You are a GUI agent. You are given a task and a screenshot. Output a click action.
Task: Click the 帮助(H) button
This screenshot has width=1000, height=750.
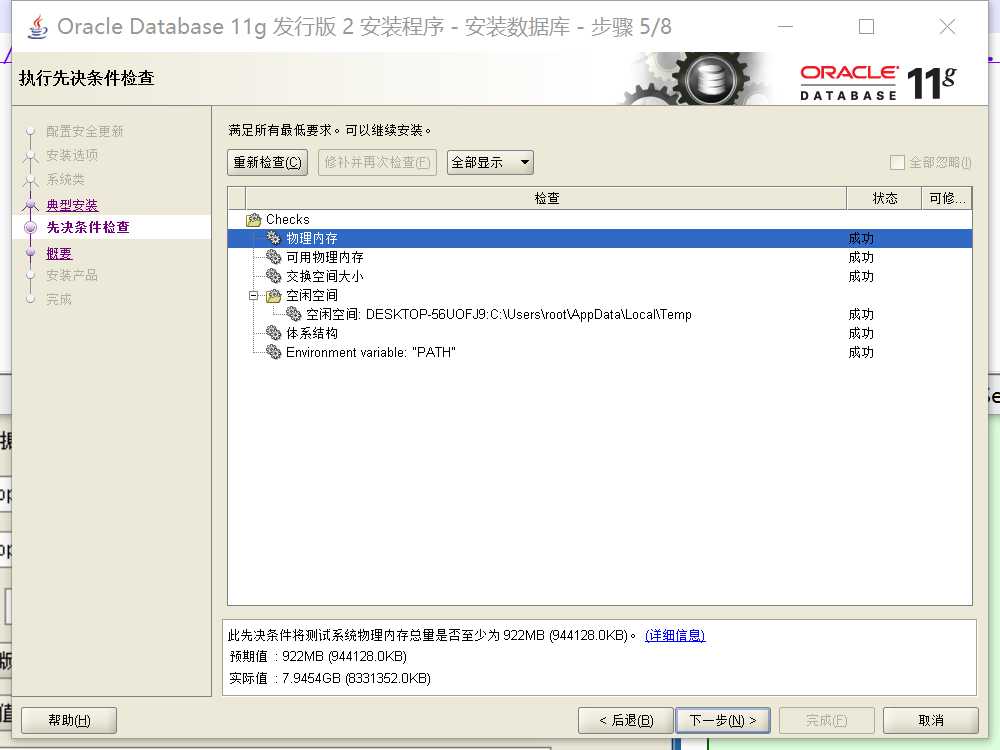(x=69, y=721)
